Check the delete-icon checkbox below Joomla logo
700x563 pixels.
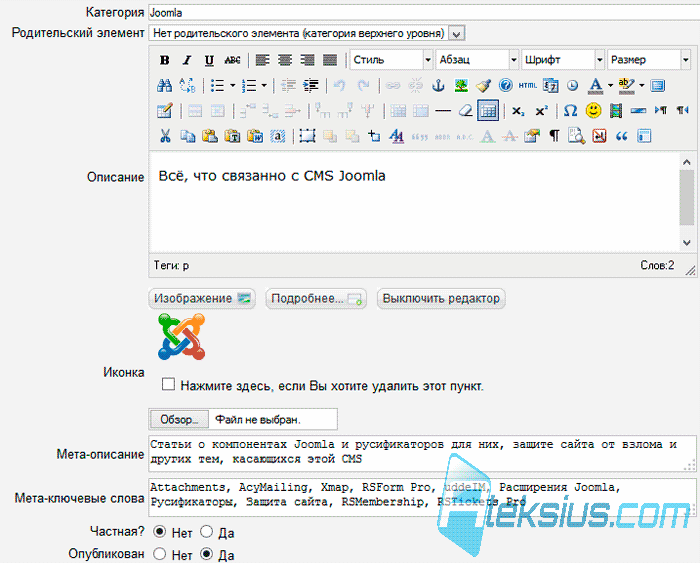[x=168, y=384]
